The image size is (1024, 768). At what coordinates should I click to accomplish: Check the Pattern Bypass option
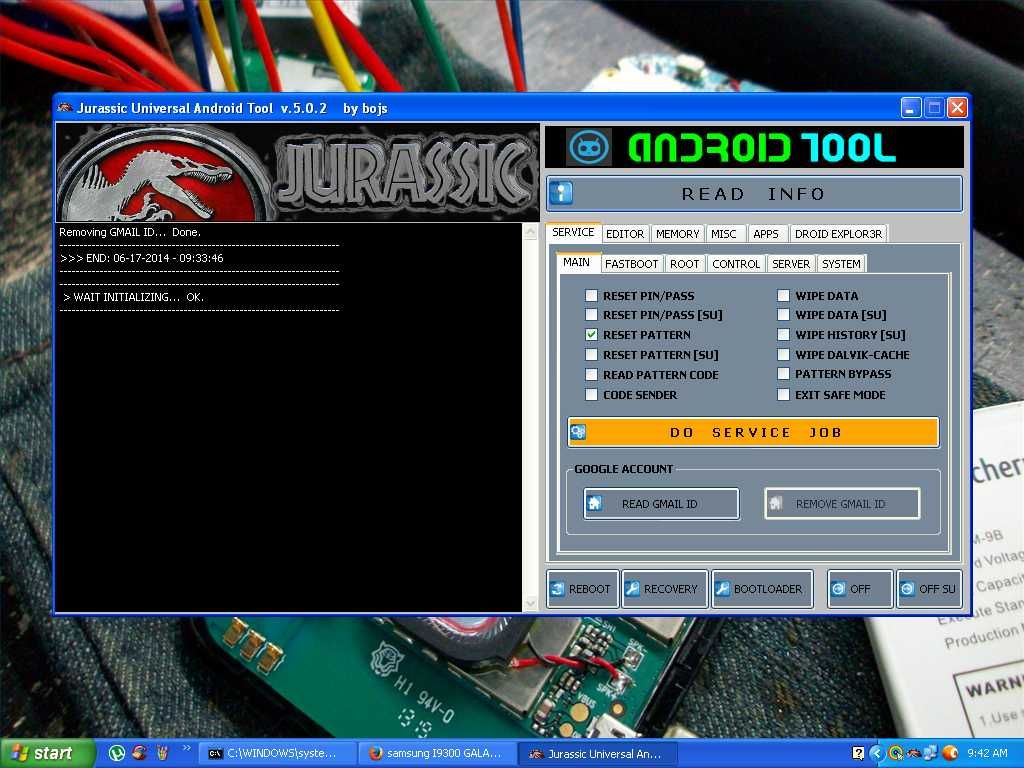[x=784, y=374]
